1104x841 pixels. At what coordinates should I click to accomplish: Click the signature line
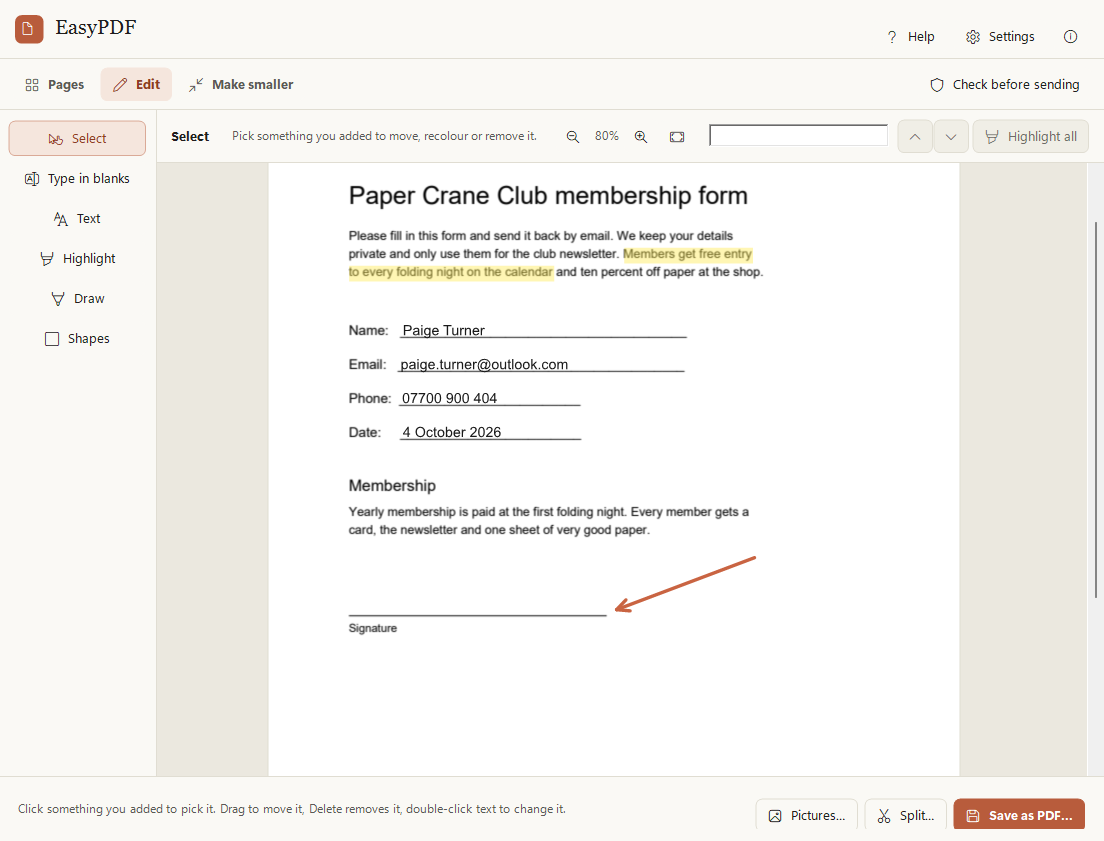[x=477, y=615]
